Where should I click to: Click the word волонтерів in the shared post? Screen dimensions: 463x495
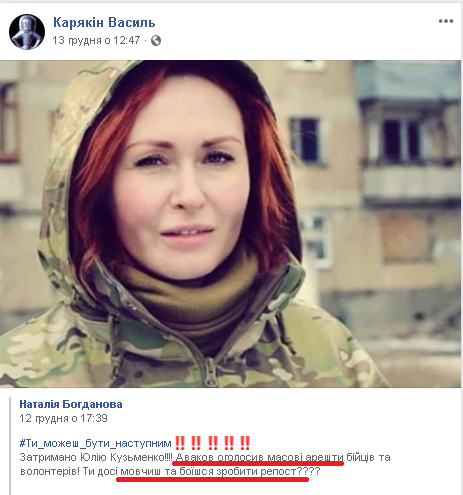(x=48, y=471)
